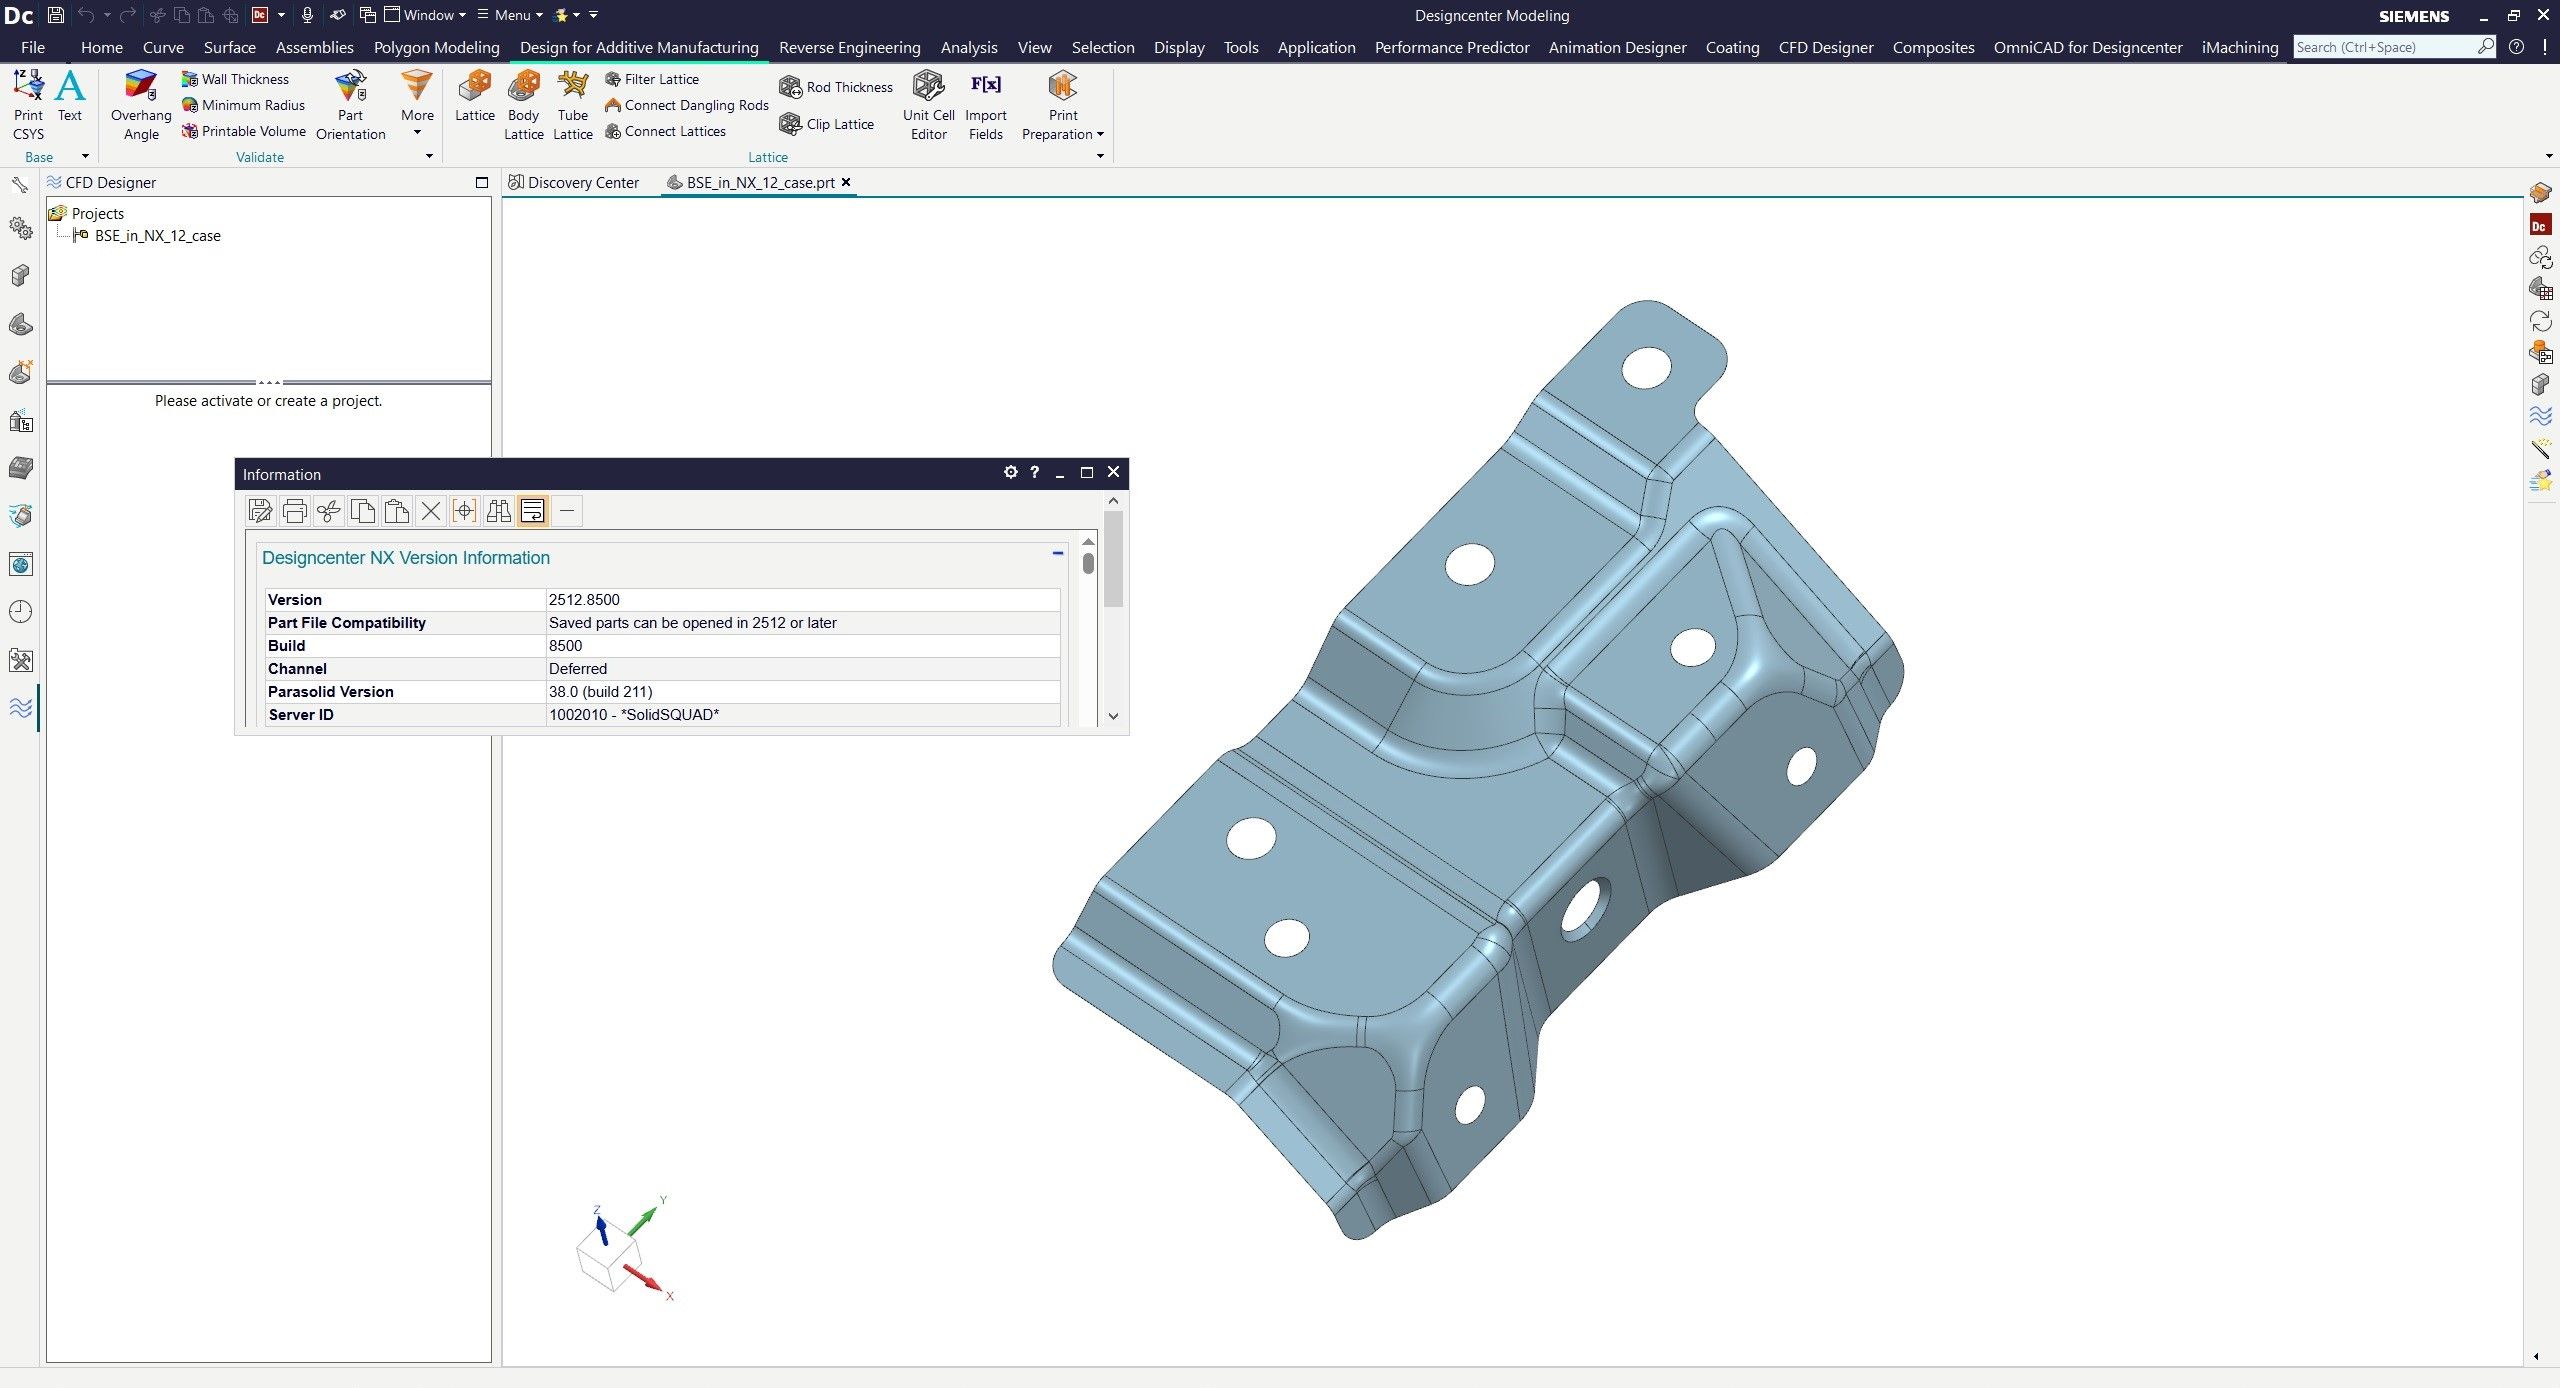This screenshot has height=1388, width=2560.
Task: Switch to the Discovery Center tab
Action: click(x=574, y=183)
